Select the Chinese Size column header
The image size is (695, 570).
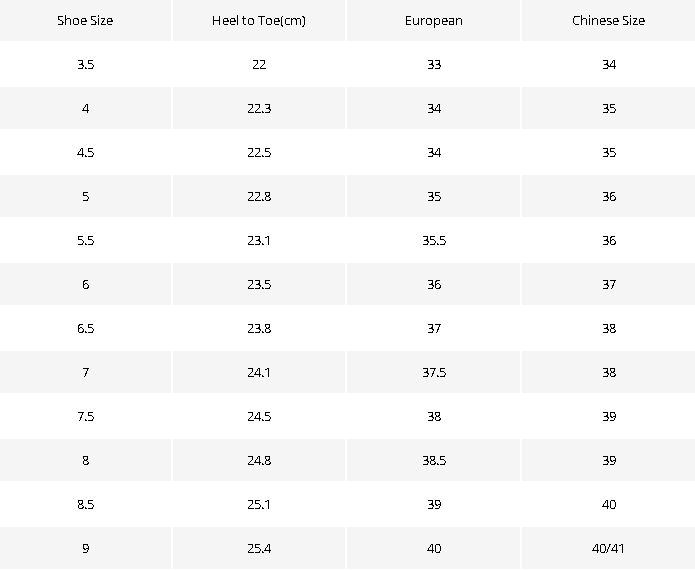(x=609, y=20)
